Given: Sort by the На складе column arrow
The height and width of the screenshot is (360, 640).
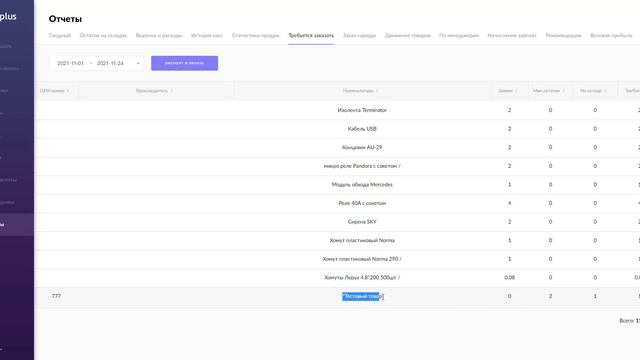Looking at the screenshot, I should [x=605, y=91].
